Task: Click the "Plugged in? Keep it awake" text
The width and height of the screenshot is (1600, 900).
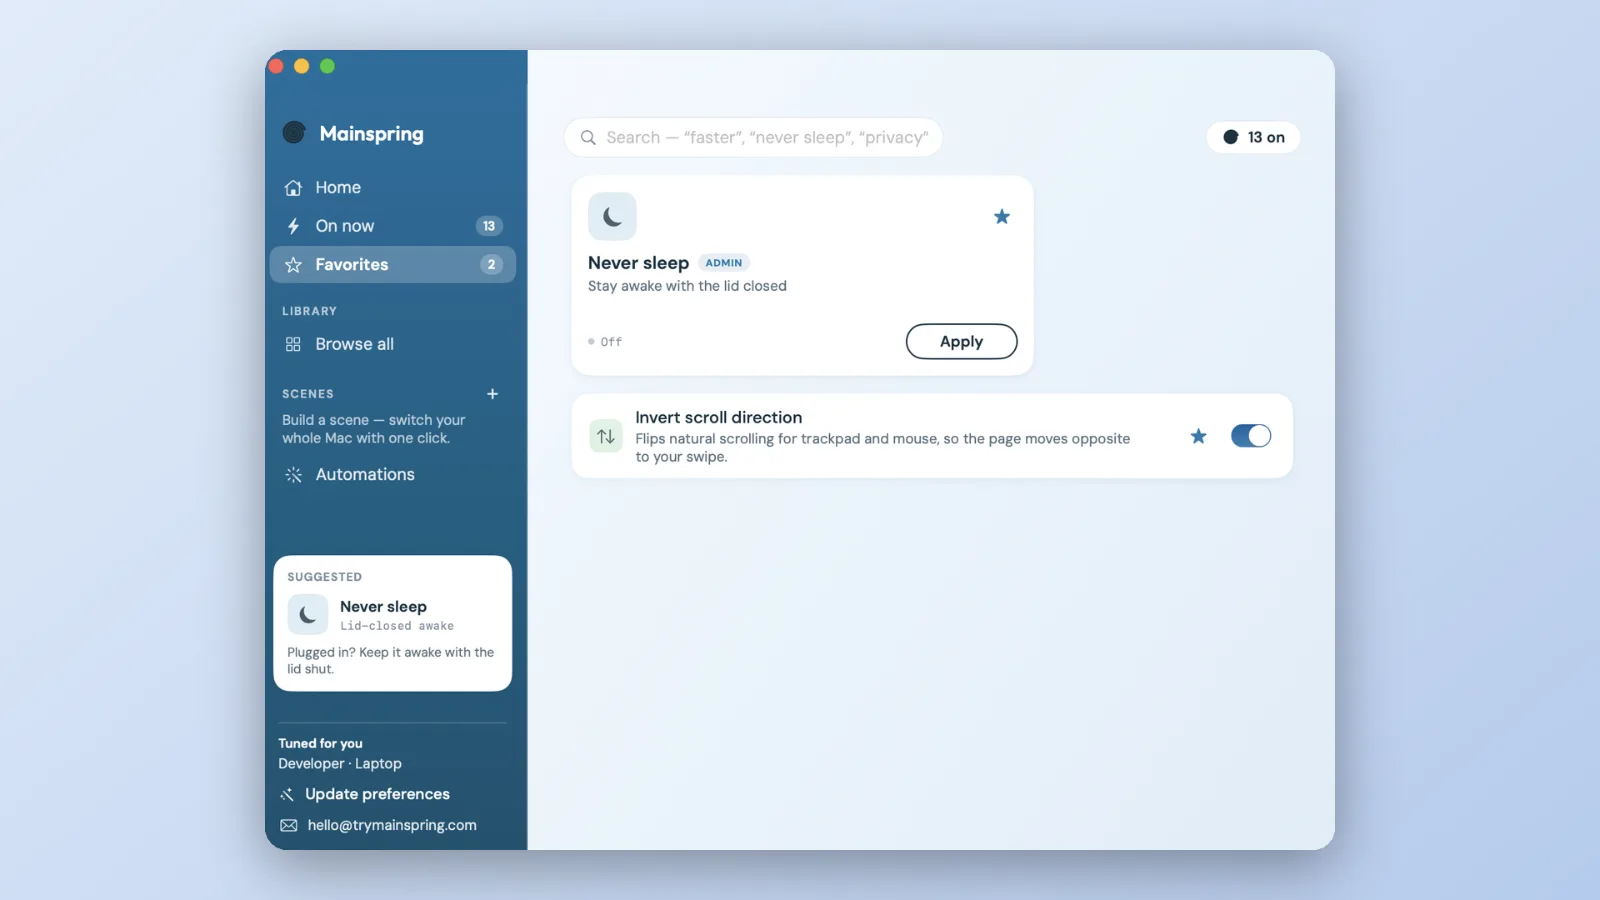Action: click(391, 661)
